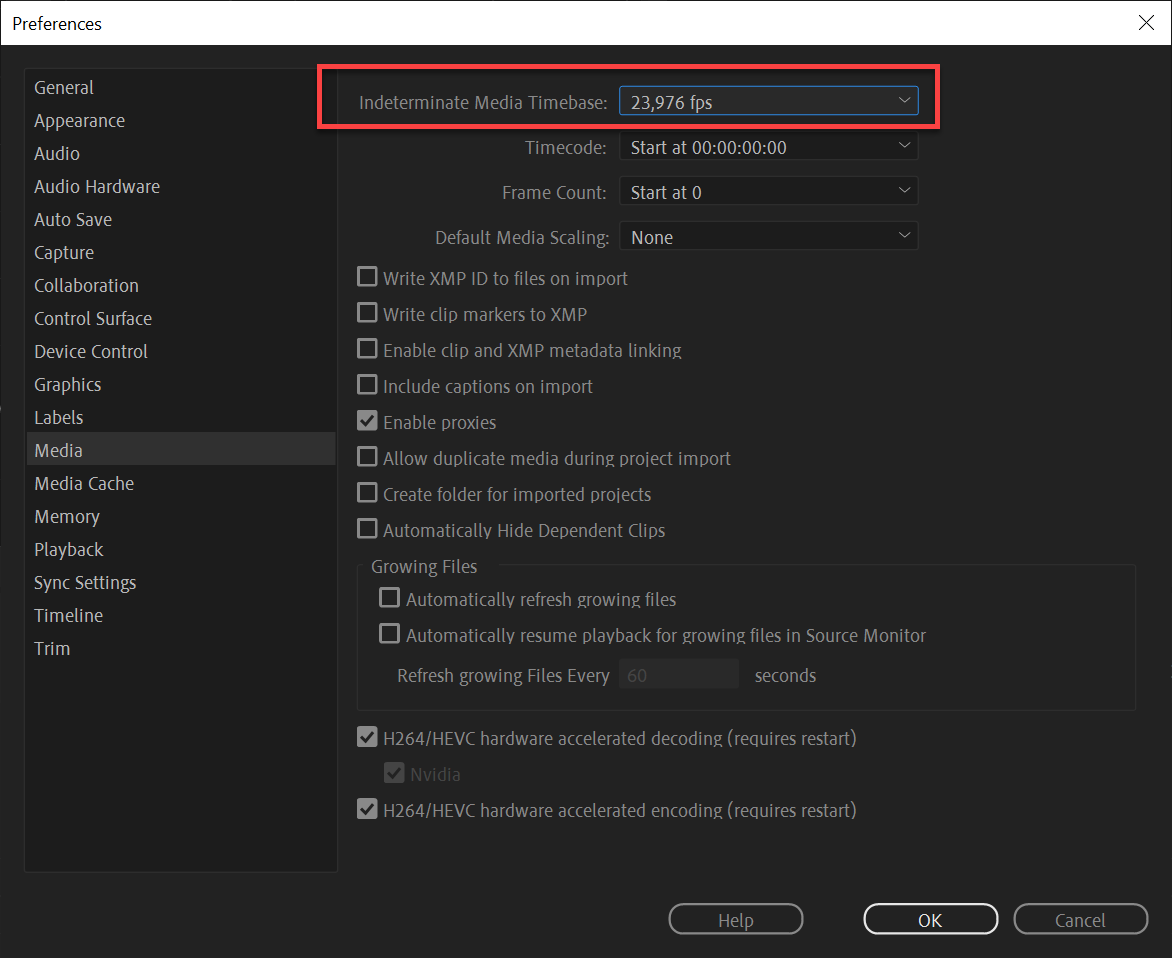
Task: Toggle Automatically Hide Dependent Clips
Action: (367, 529)
